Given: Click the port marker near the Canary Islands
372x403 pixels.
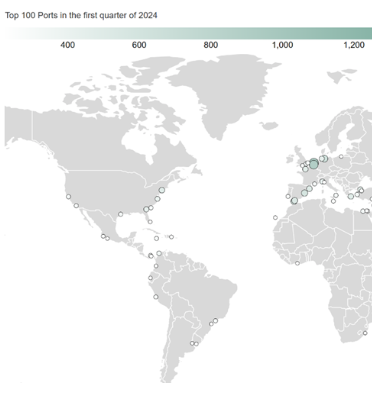Looking at the screenshot, I should (x=275, y=218).
